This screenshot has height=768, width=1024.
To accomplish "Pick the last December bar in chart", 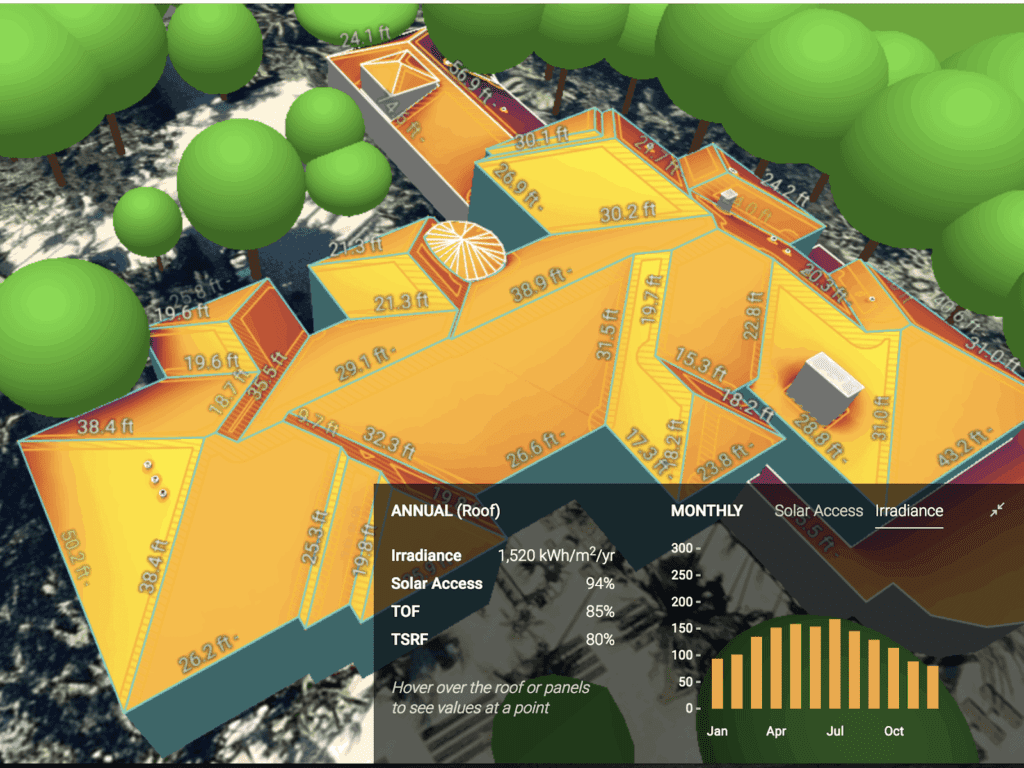I will (933, 687).
